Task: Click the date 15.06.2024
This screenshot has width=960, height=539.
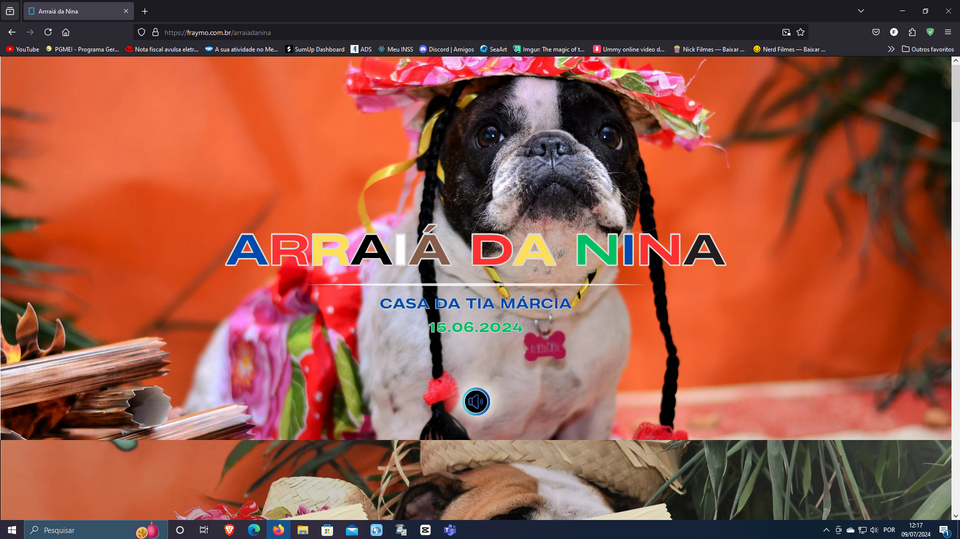Action: [476, 328]
